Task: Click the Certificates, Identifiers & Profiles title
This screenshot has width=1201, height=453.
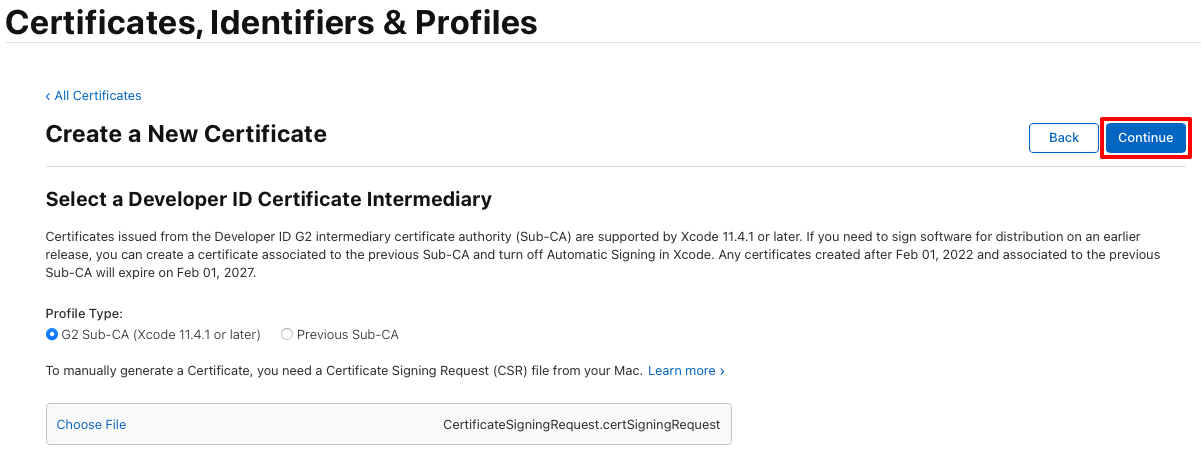Action: (272, 21)
